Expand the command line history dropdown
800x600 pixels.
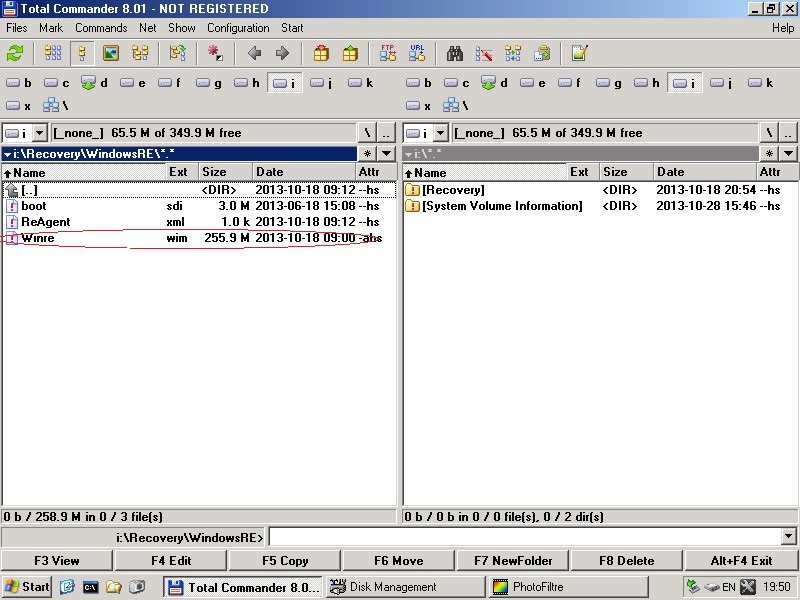pos(789,537)
